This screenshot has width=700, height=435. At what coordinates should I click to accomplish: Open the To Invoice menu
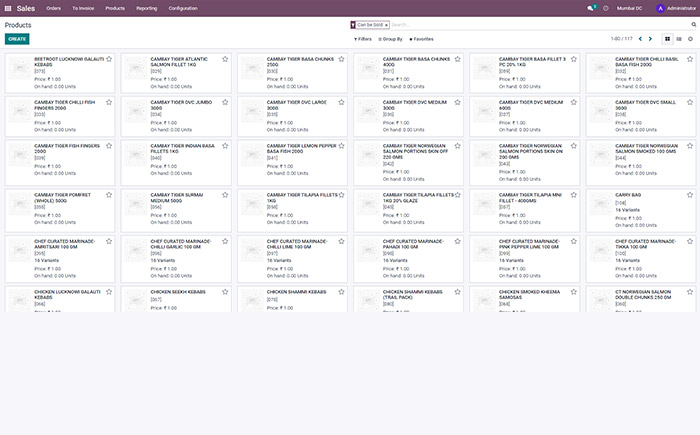(83, 8)
